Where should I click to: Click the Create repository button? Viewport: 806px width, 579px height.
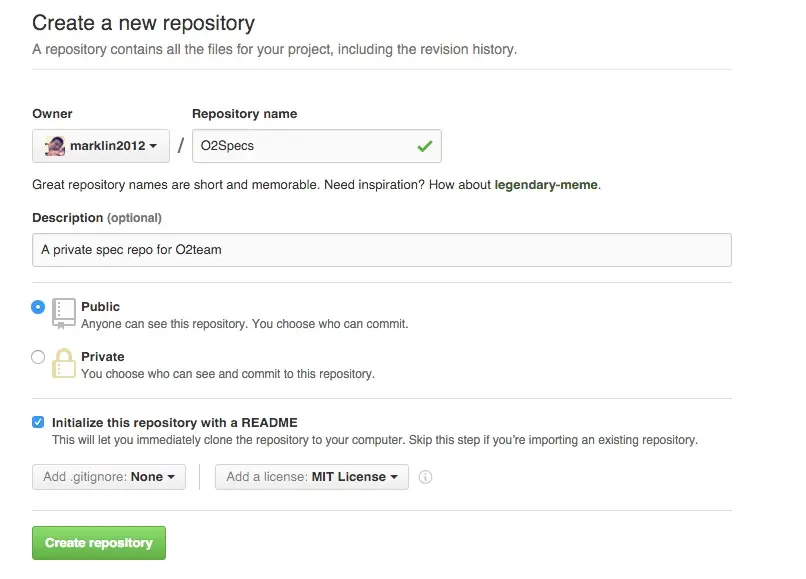(x=99, y=542)
